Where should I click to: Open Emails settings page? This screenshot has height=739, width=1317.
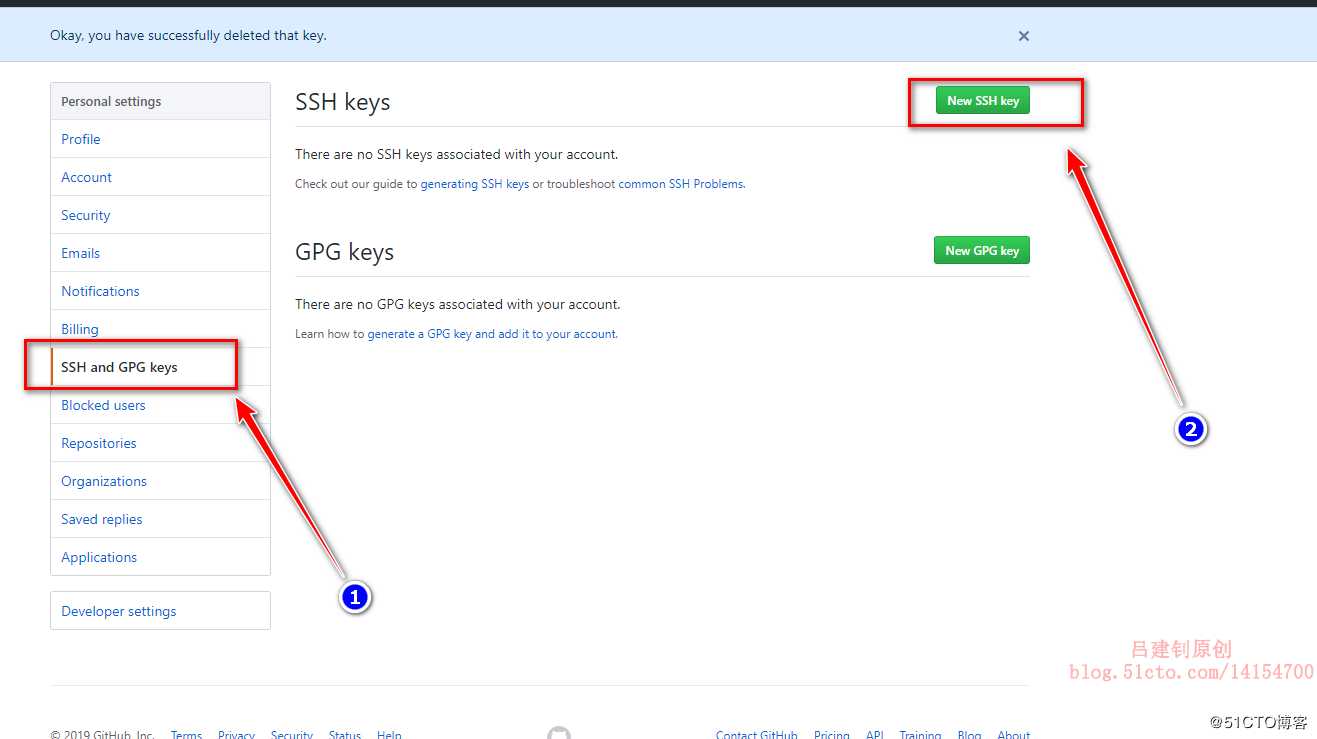point(160,253)
